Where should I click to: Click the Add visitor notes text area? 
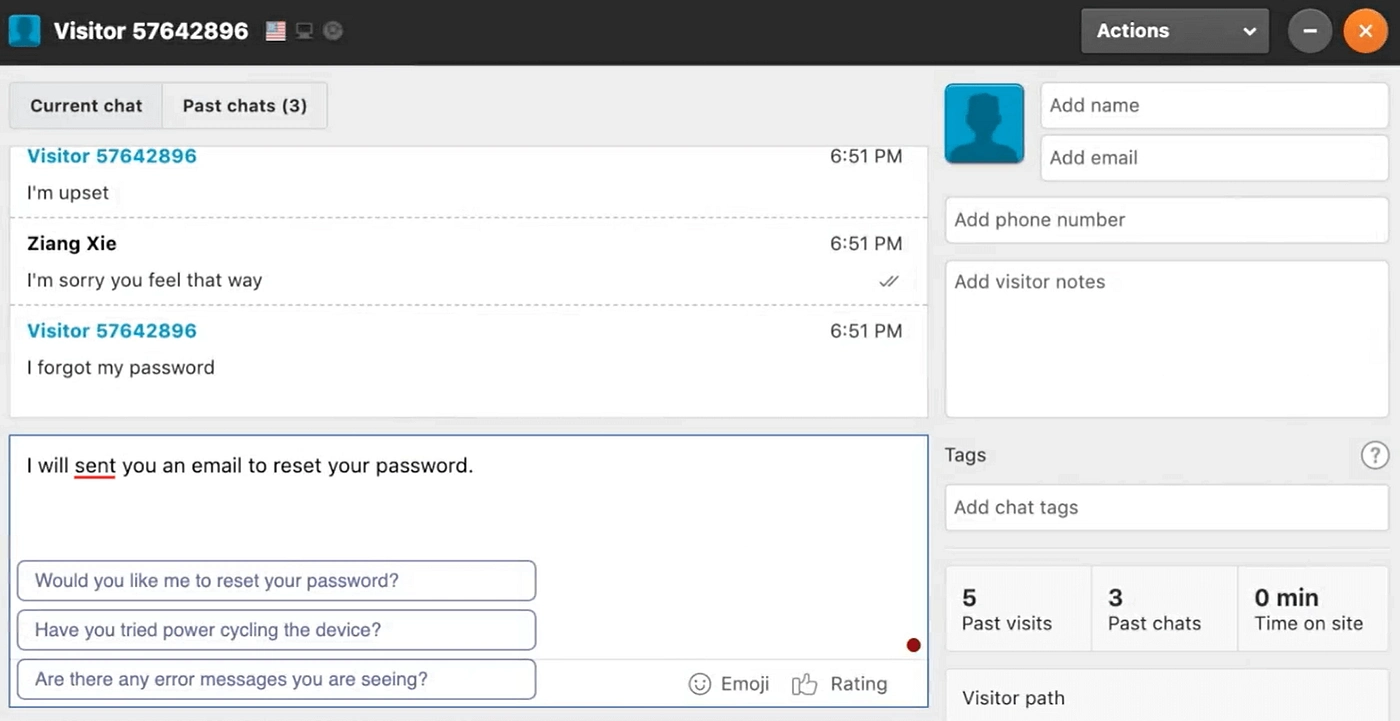click(x=1166, y=339)
